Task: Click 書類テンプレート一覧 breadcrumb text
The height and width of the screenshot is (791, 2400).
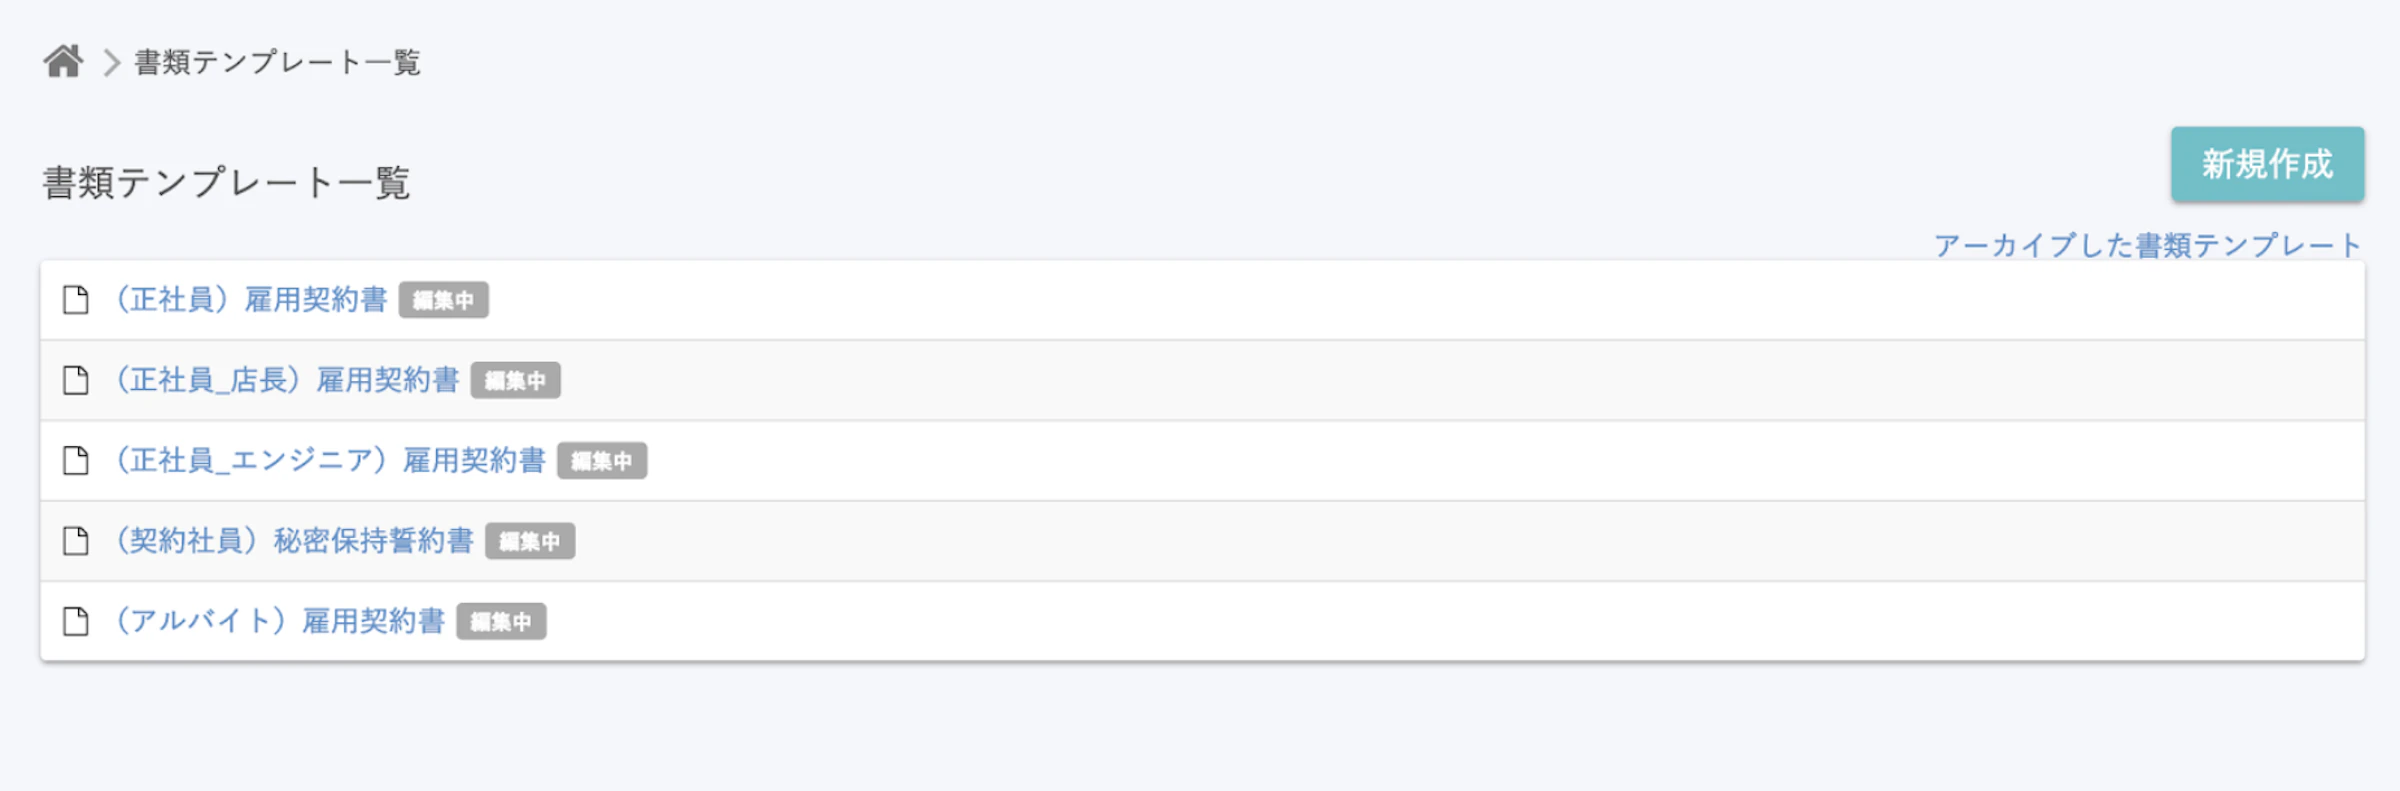Action: pos(277,63)
